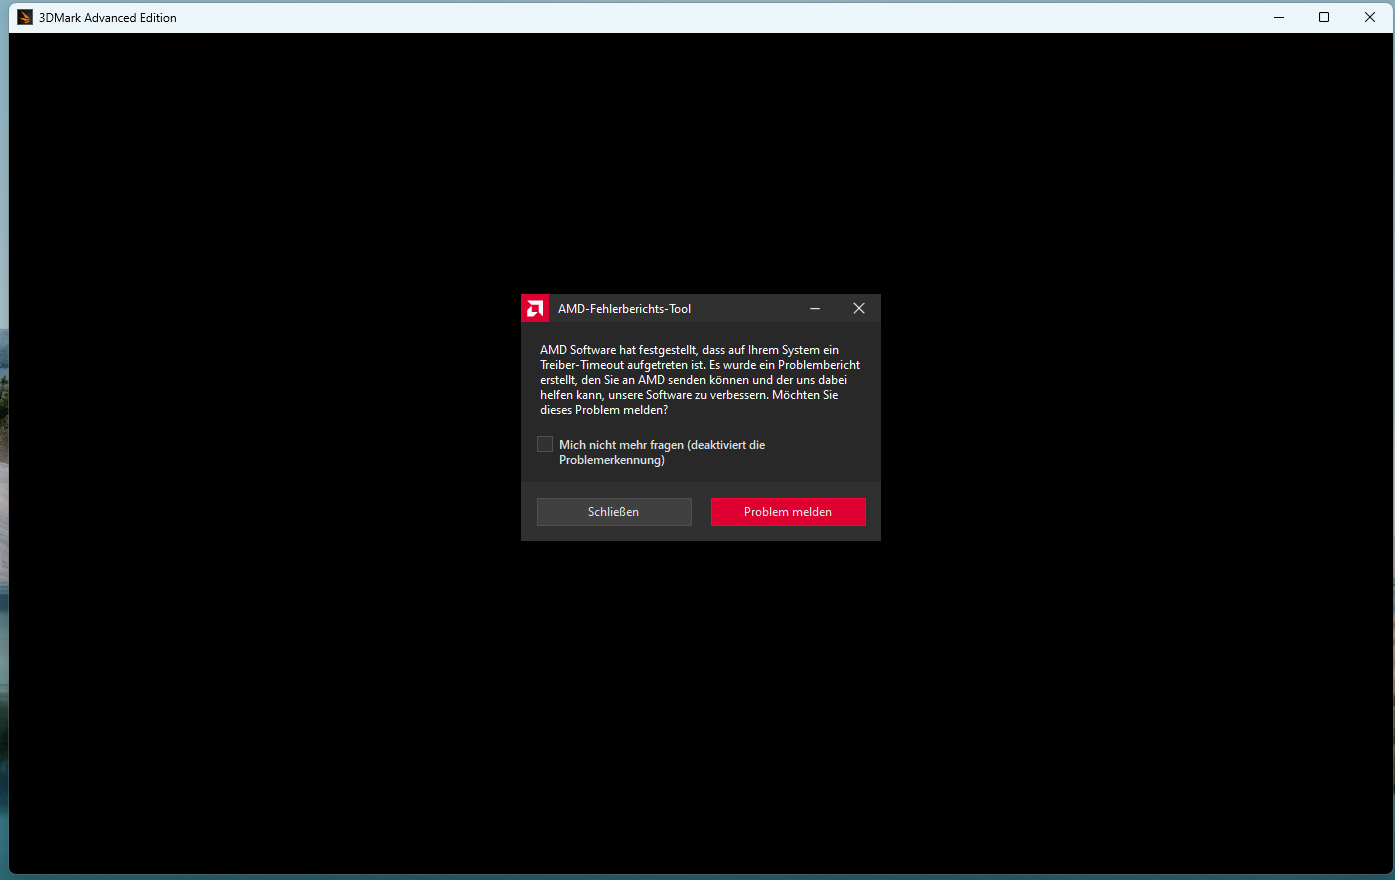Maximize the 3DMark Advanced Edition window
The image size is (1395, 880).
tap(1324, 17)
